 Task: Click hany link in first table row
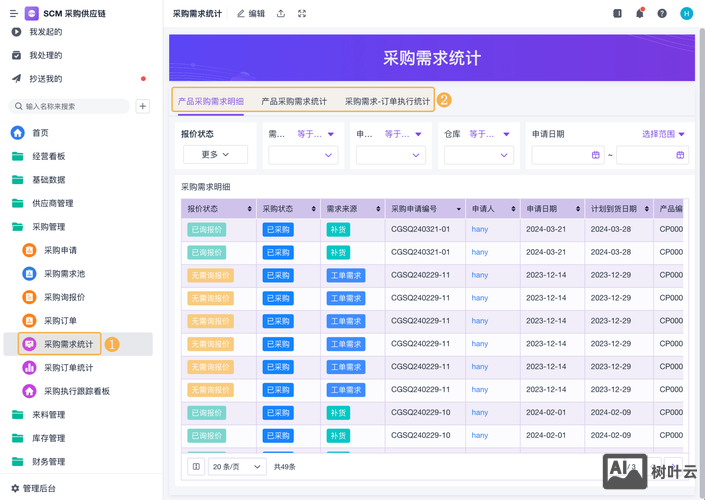tap(480, 229)
